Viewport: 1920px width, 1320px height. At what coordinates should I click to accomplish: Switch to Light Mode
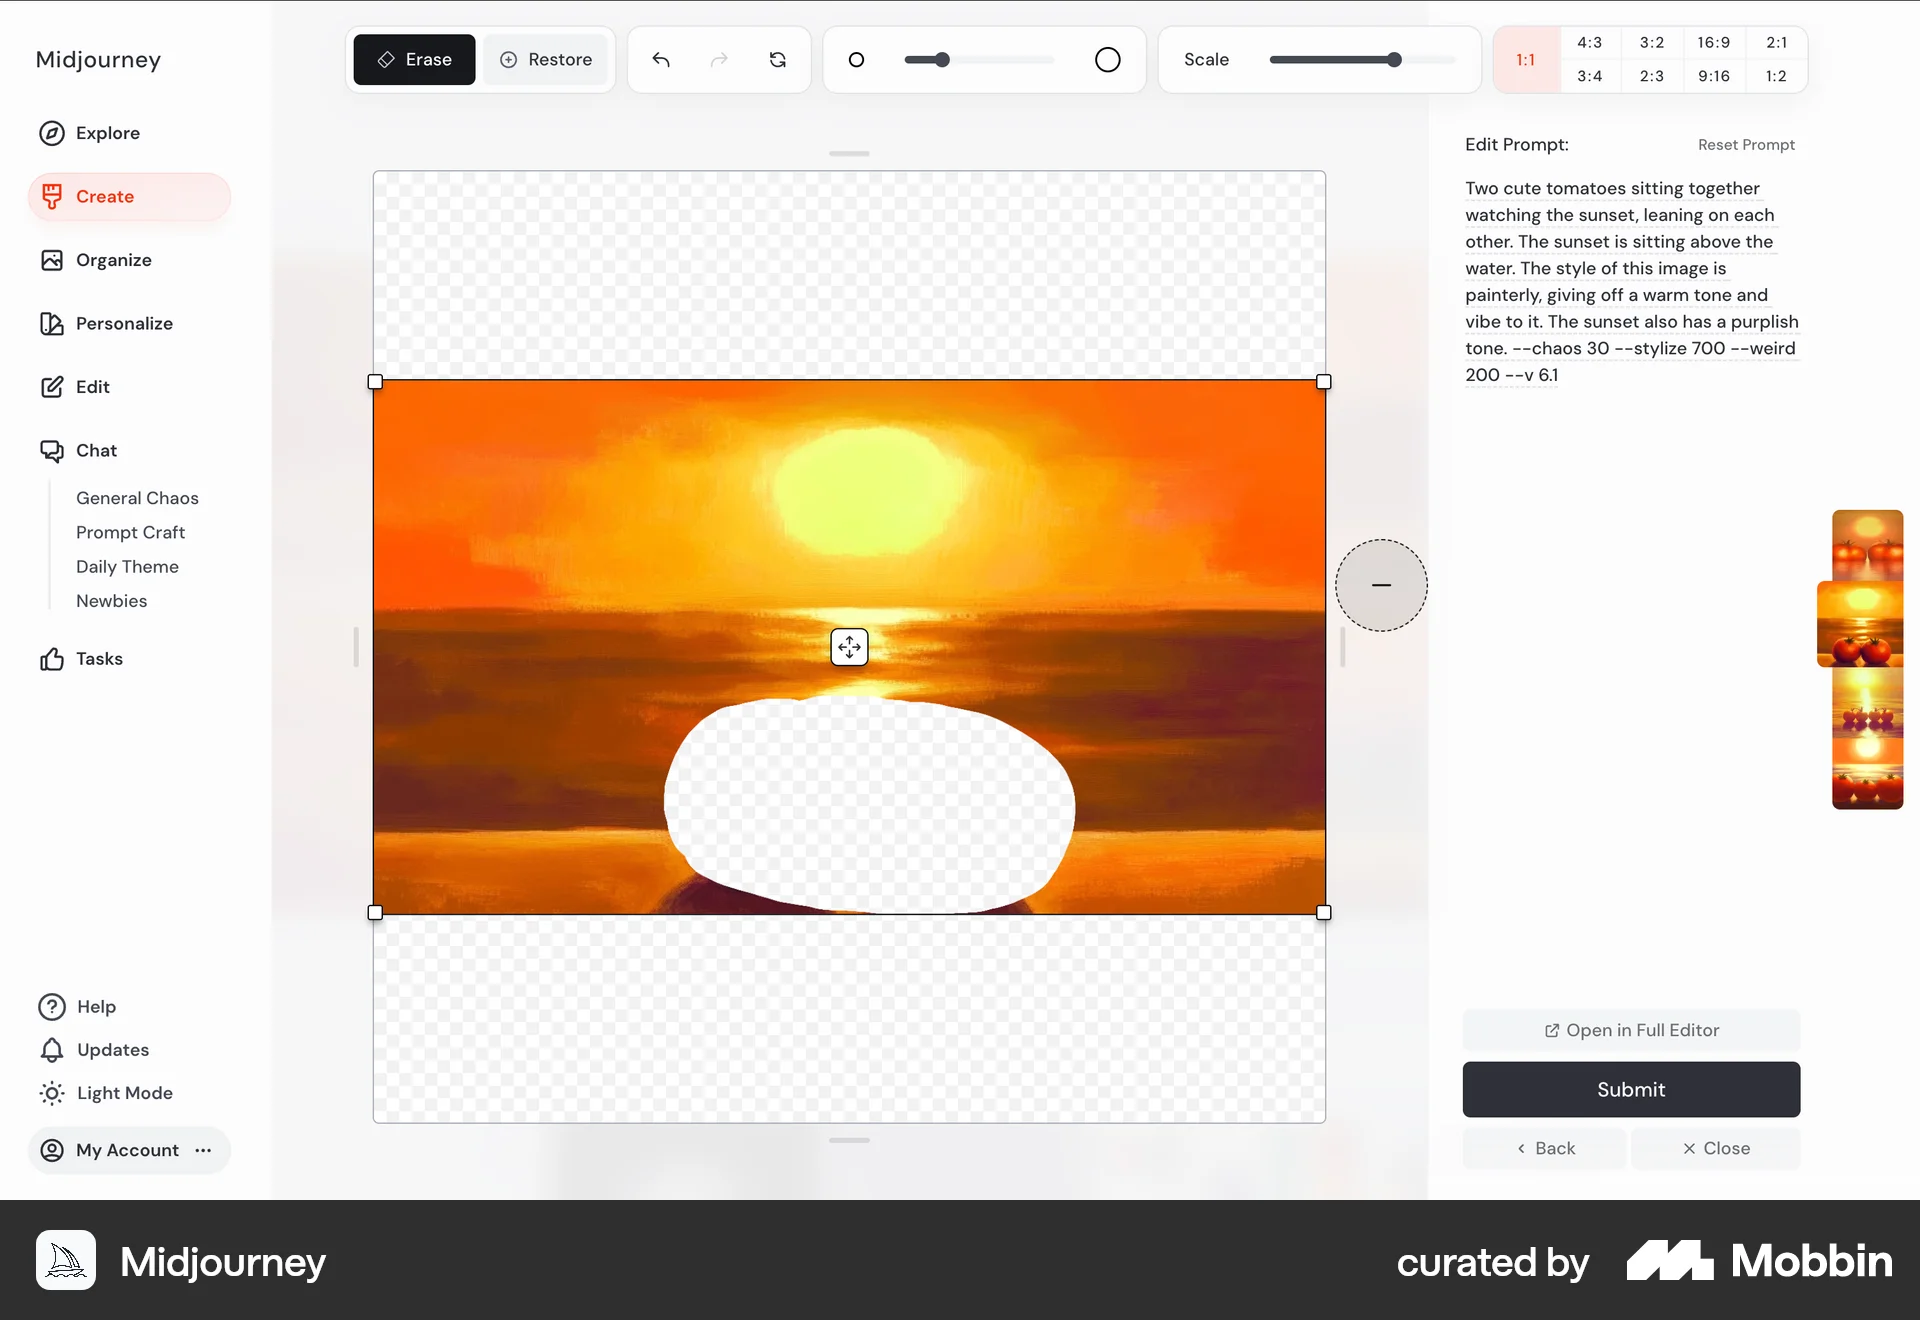(125, 1093)
